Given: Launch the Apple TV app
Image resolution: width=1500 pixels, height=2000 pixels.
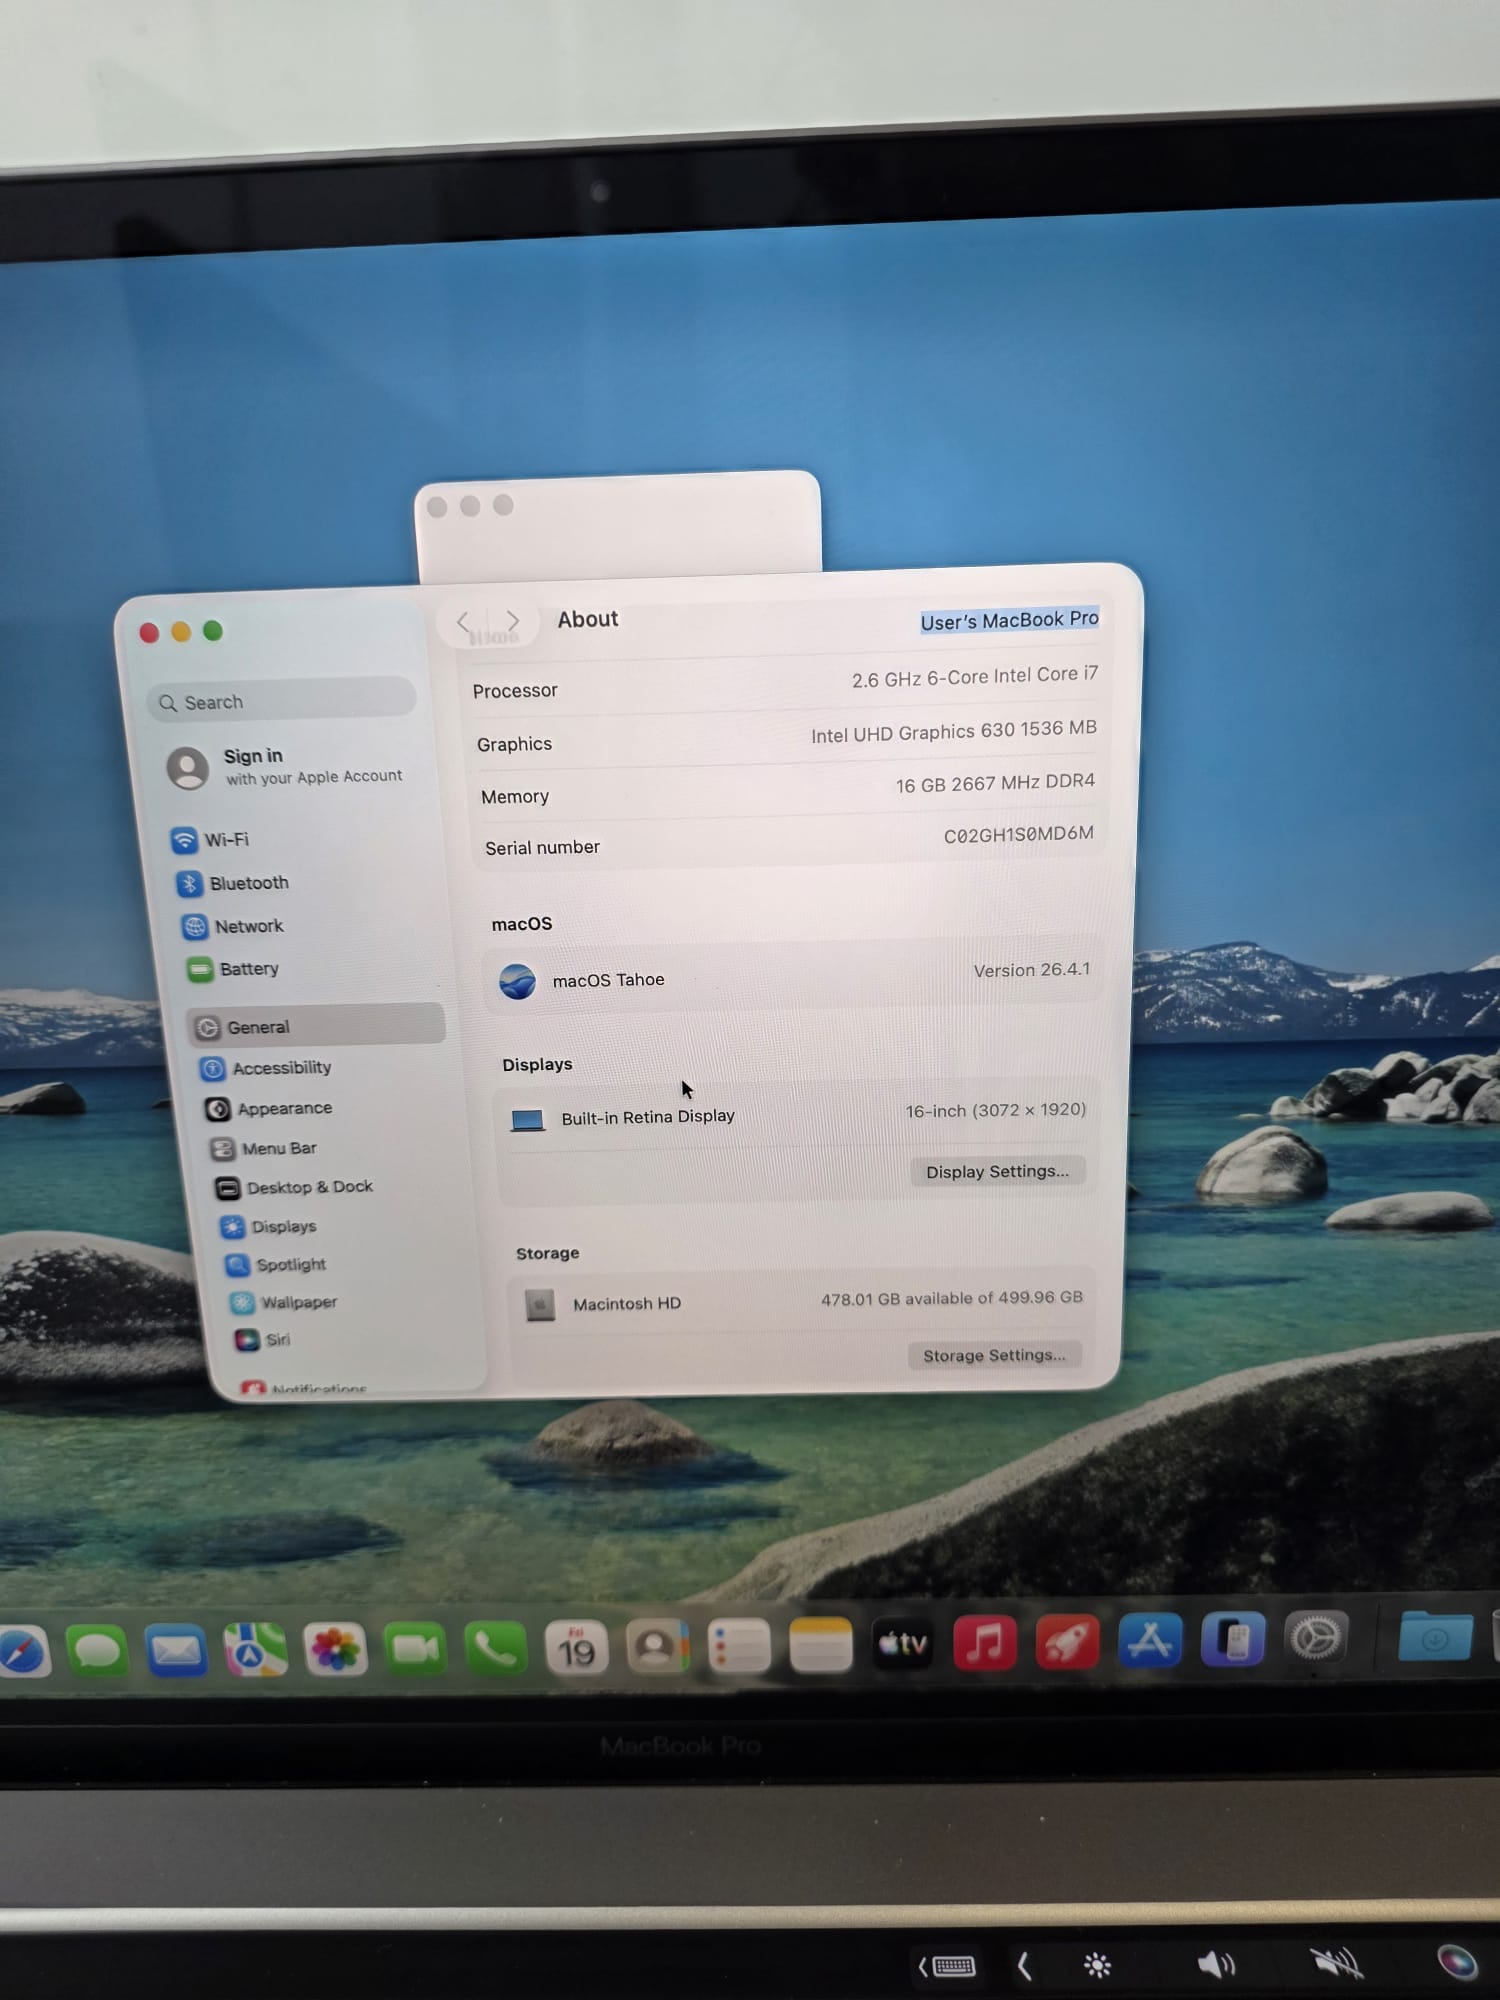Looking at the screenshot, I should [x=902, y=1643].
